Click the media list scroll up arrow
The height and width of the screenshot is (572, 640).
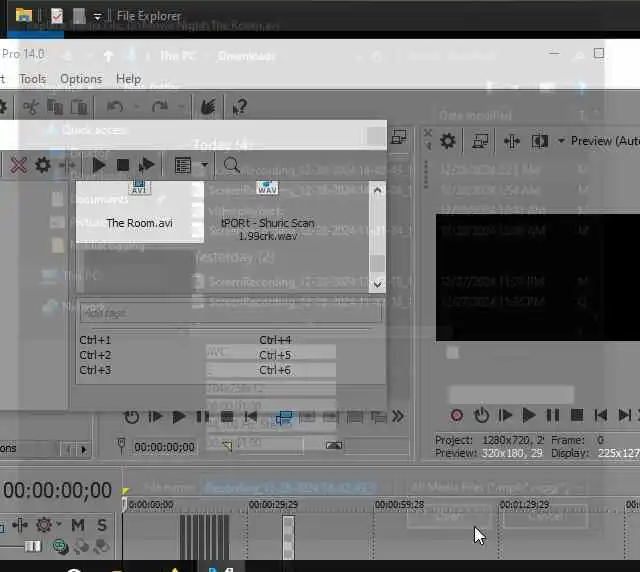[377, 190]
